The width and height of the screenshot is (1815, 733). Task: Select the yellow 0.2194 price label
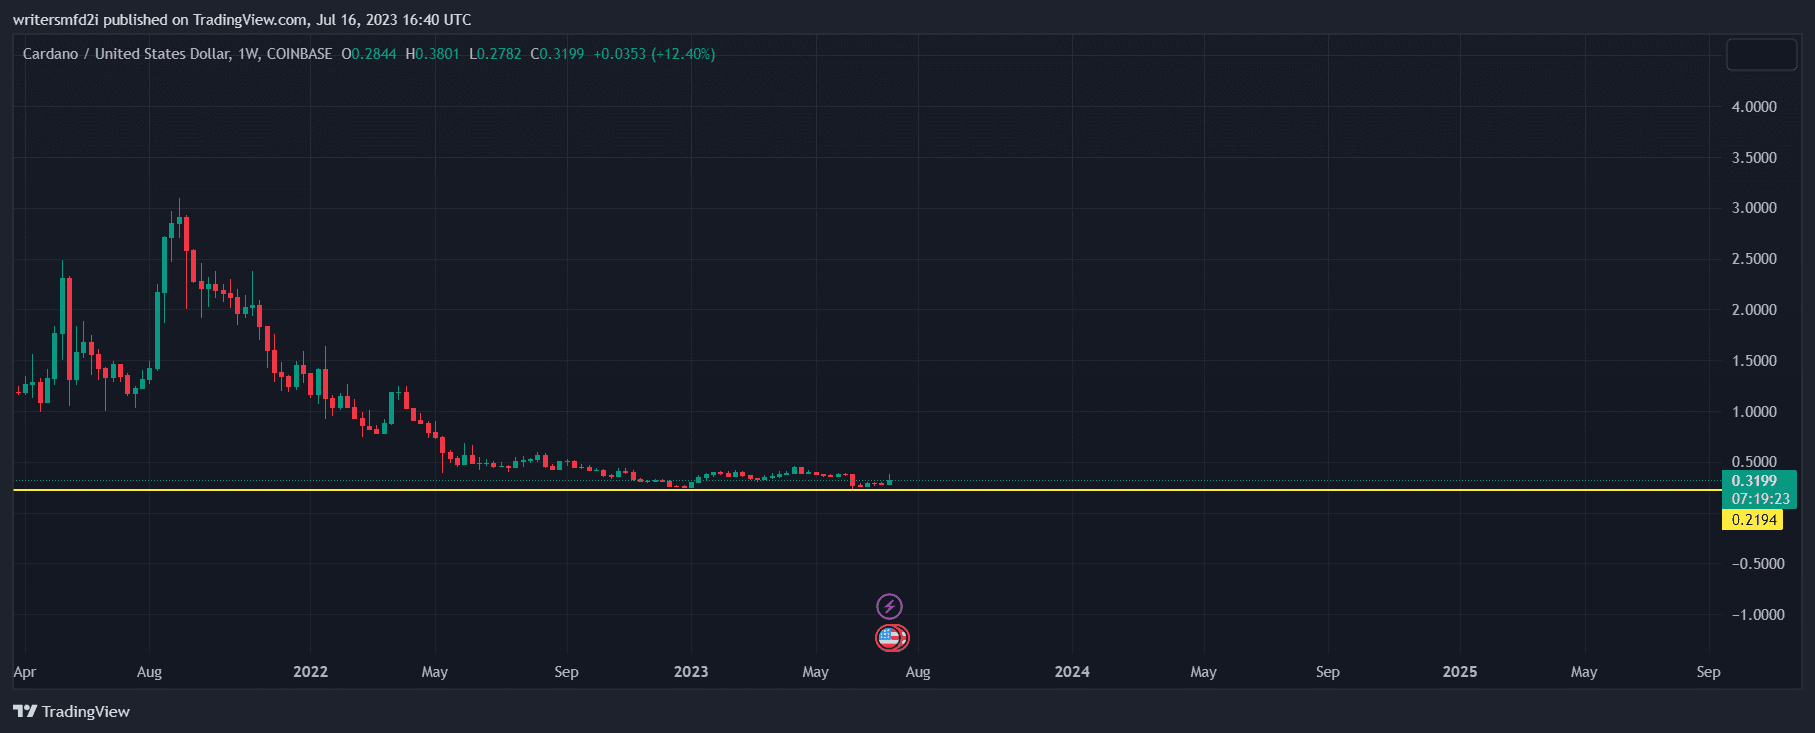pyautogui.click(x=1753, y=520)
